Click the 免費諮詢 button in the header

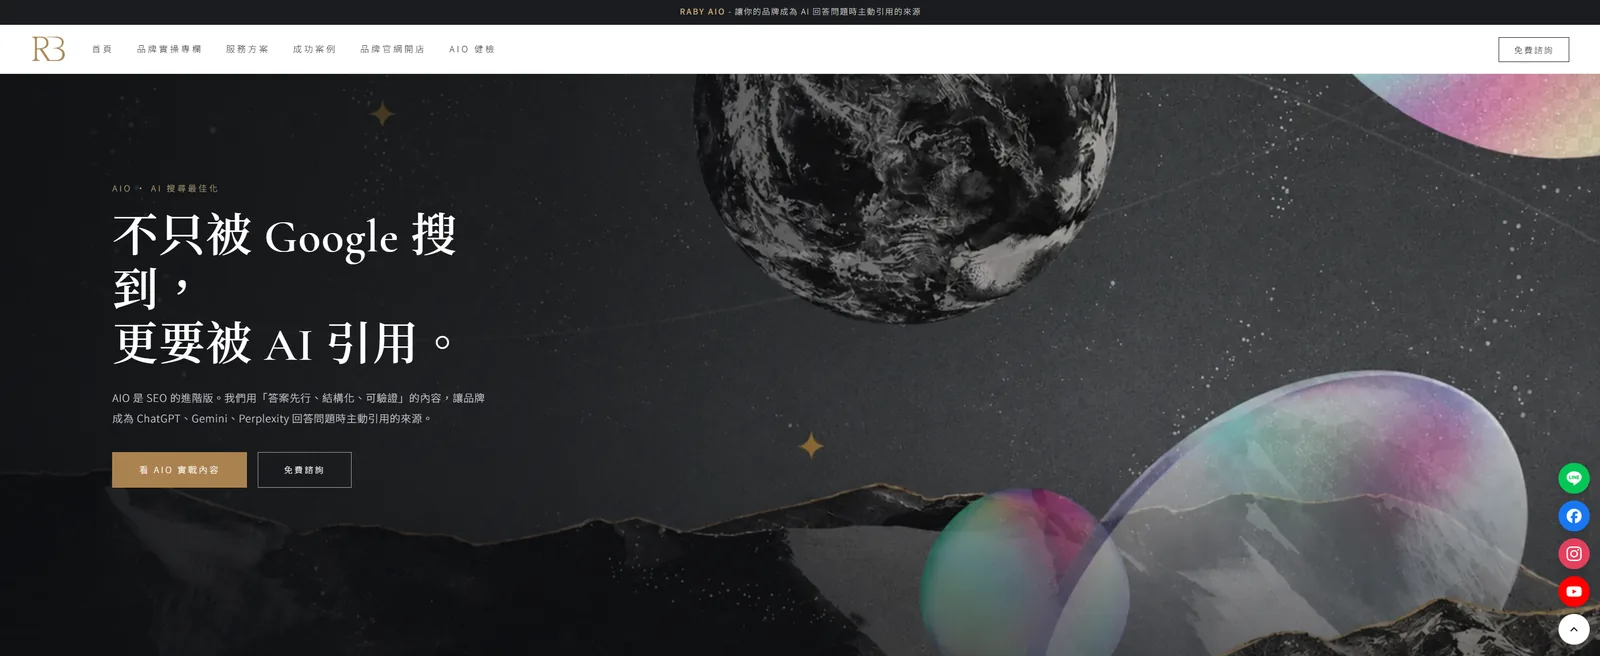pyautogui.click(x=1533, y=50)
